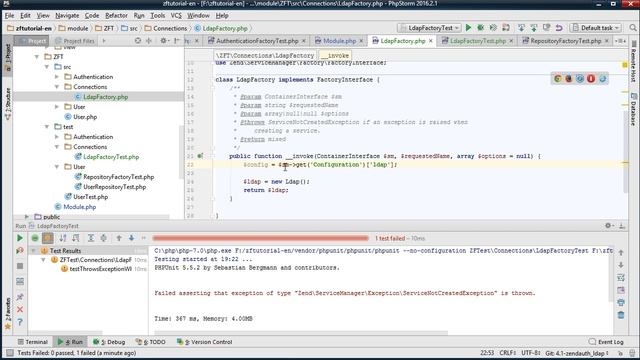Toggle Database side tool window
This screenshot has height=360, width=640.
coord(633,109)
